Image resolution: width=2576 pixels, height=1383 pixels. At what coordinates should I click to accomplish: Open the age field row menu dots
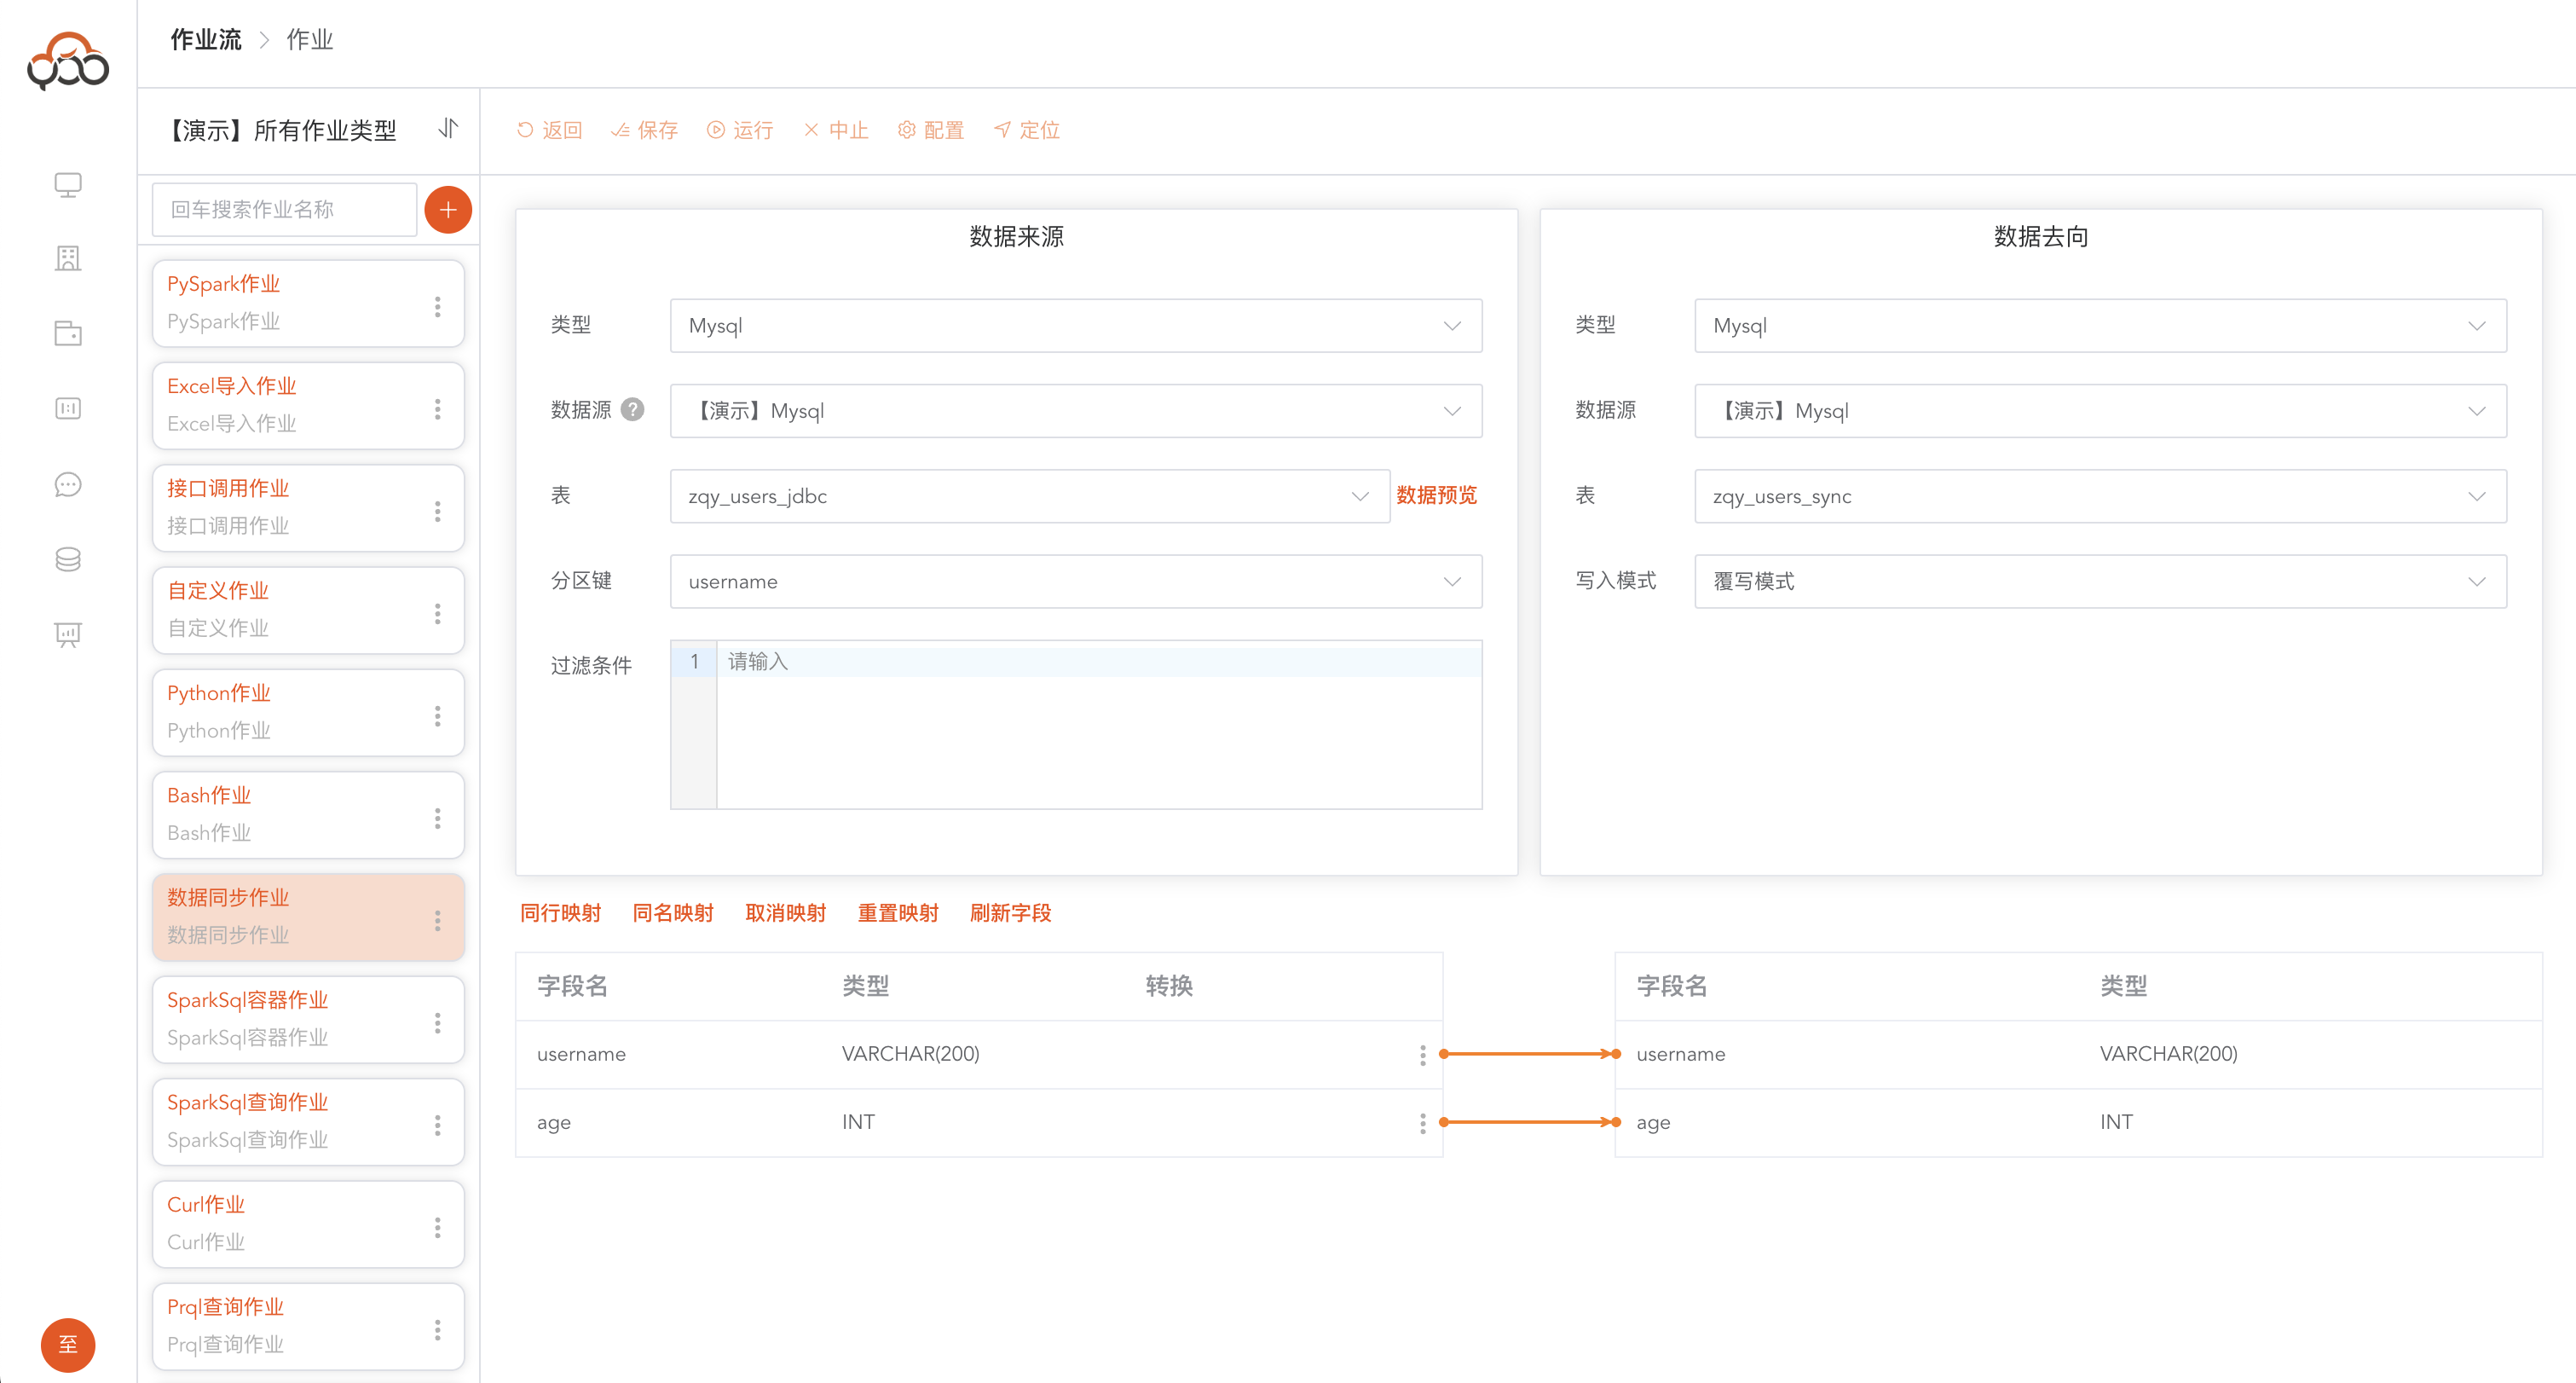coord(1422,1122)
